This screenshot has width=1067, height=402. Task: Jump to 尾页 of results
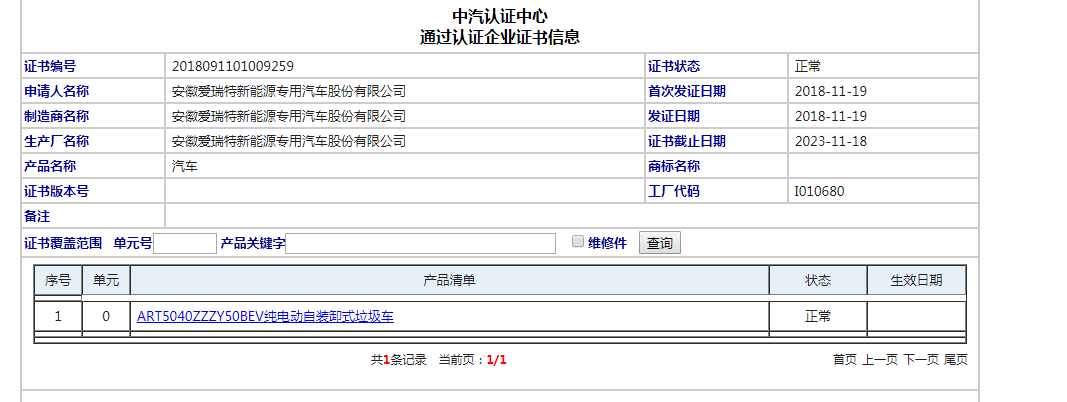956,360
